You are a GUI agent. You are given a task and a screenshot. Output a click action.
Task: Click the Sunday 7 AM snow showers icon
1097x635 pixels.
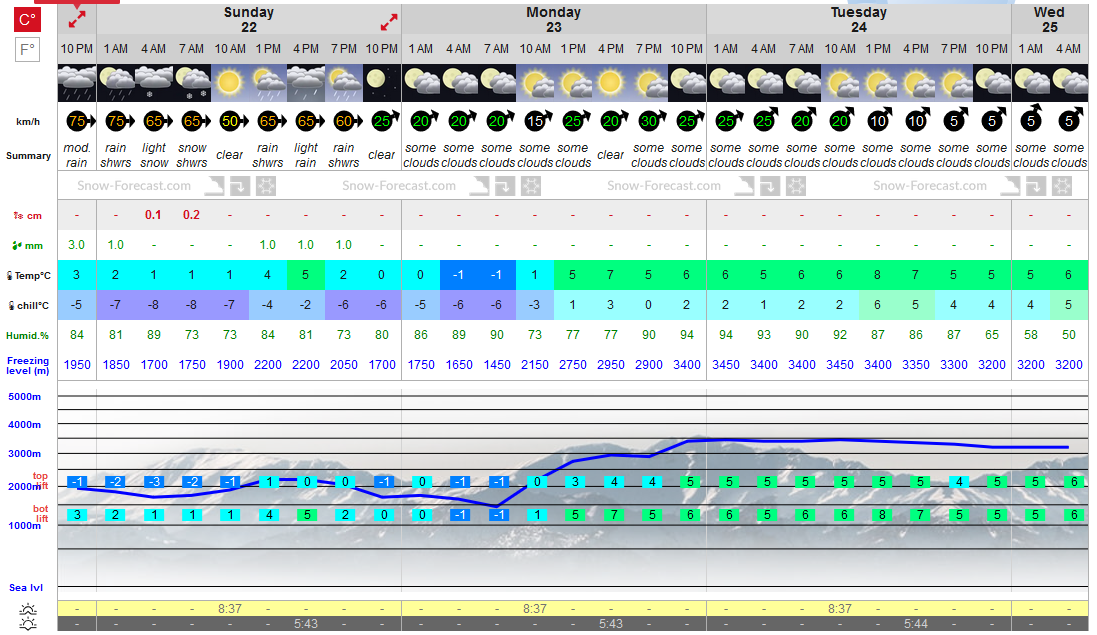click(x=192, y=83)
